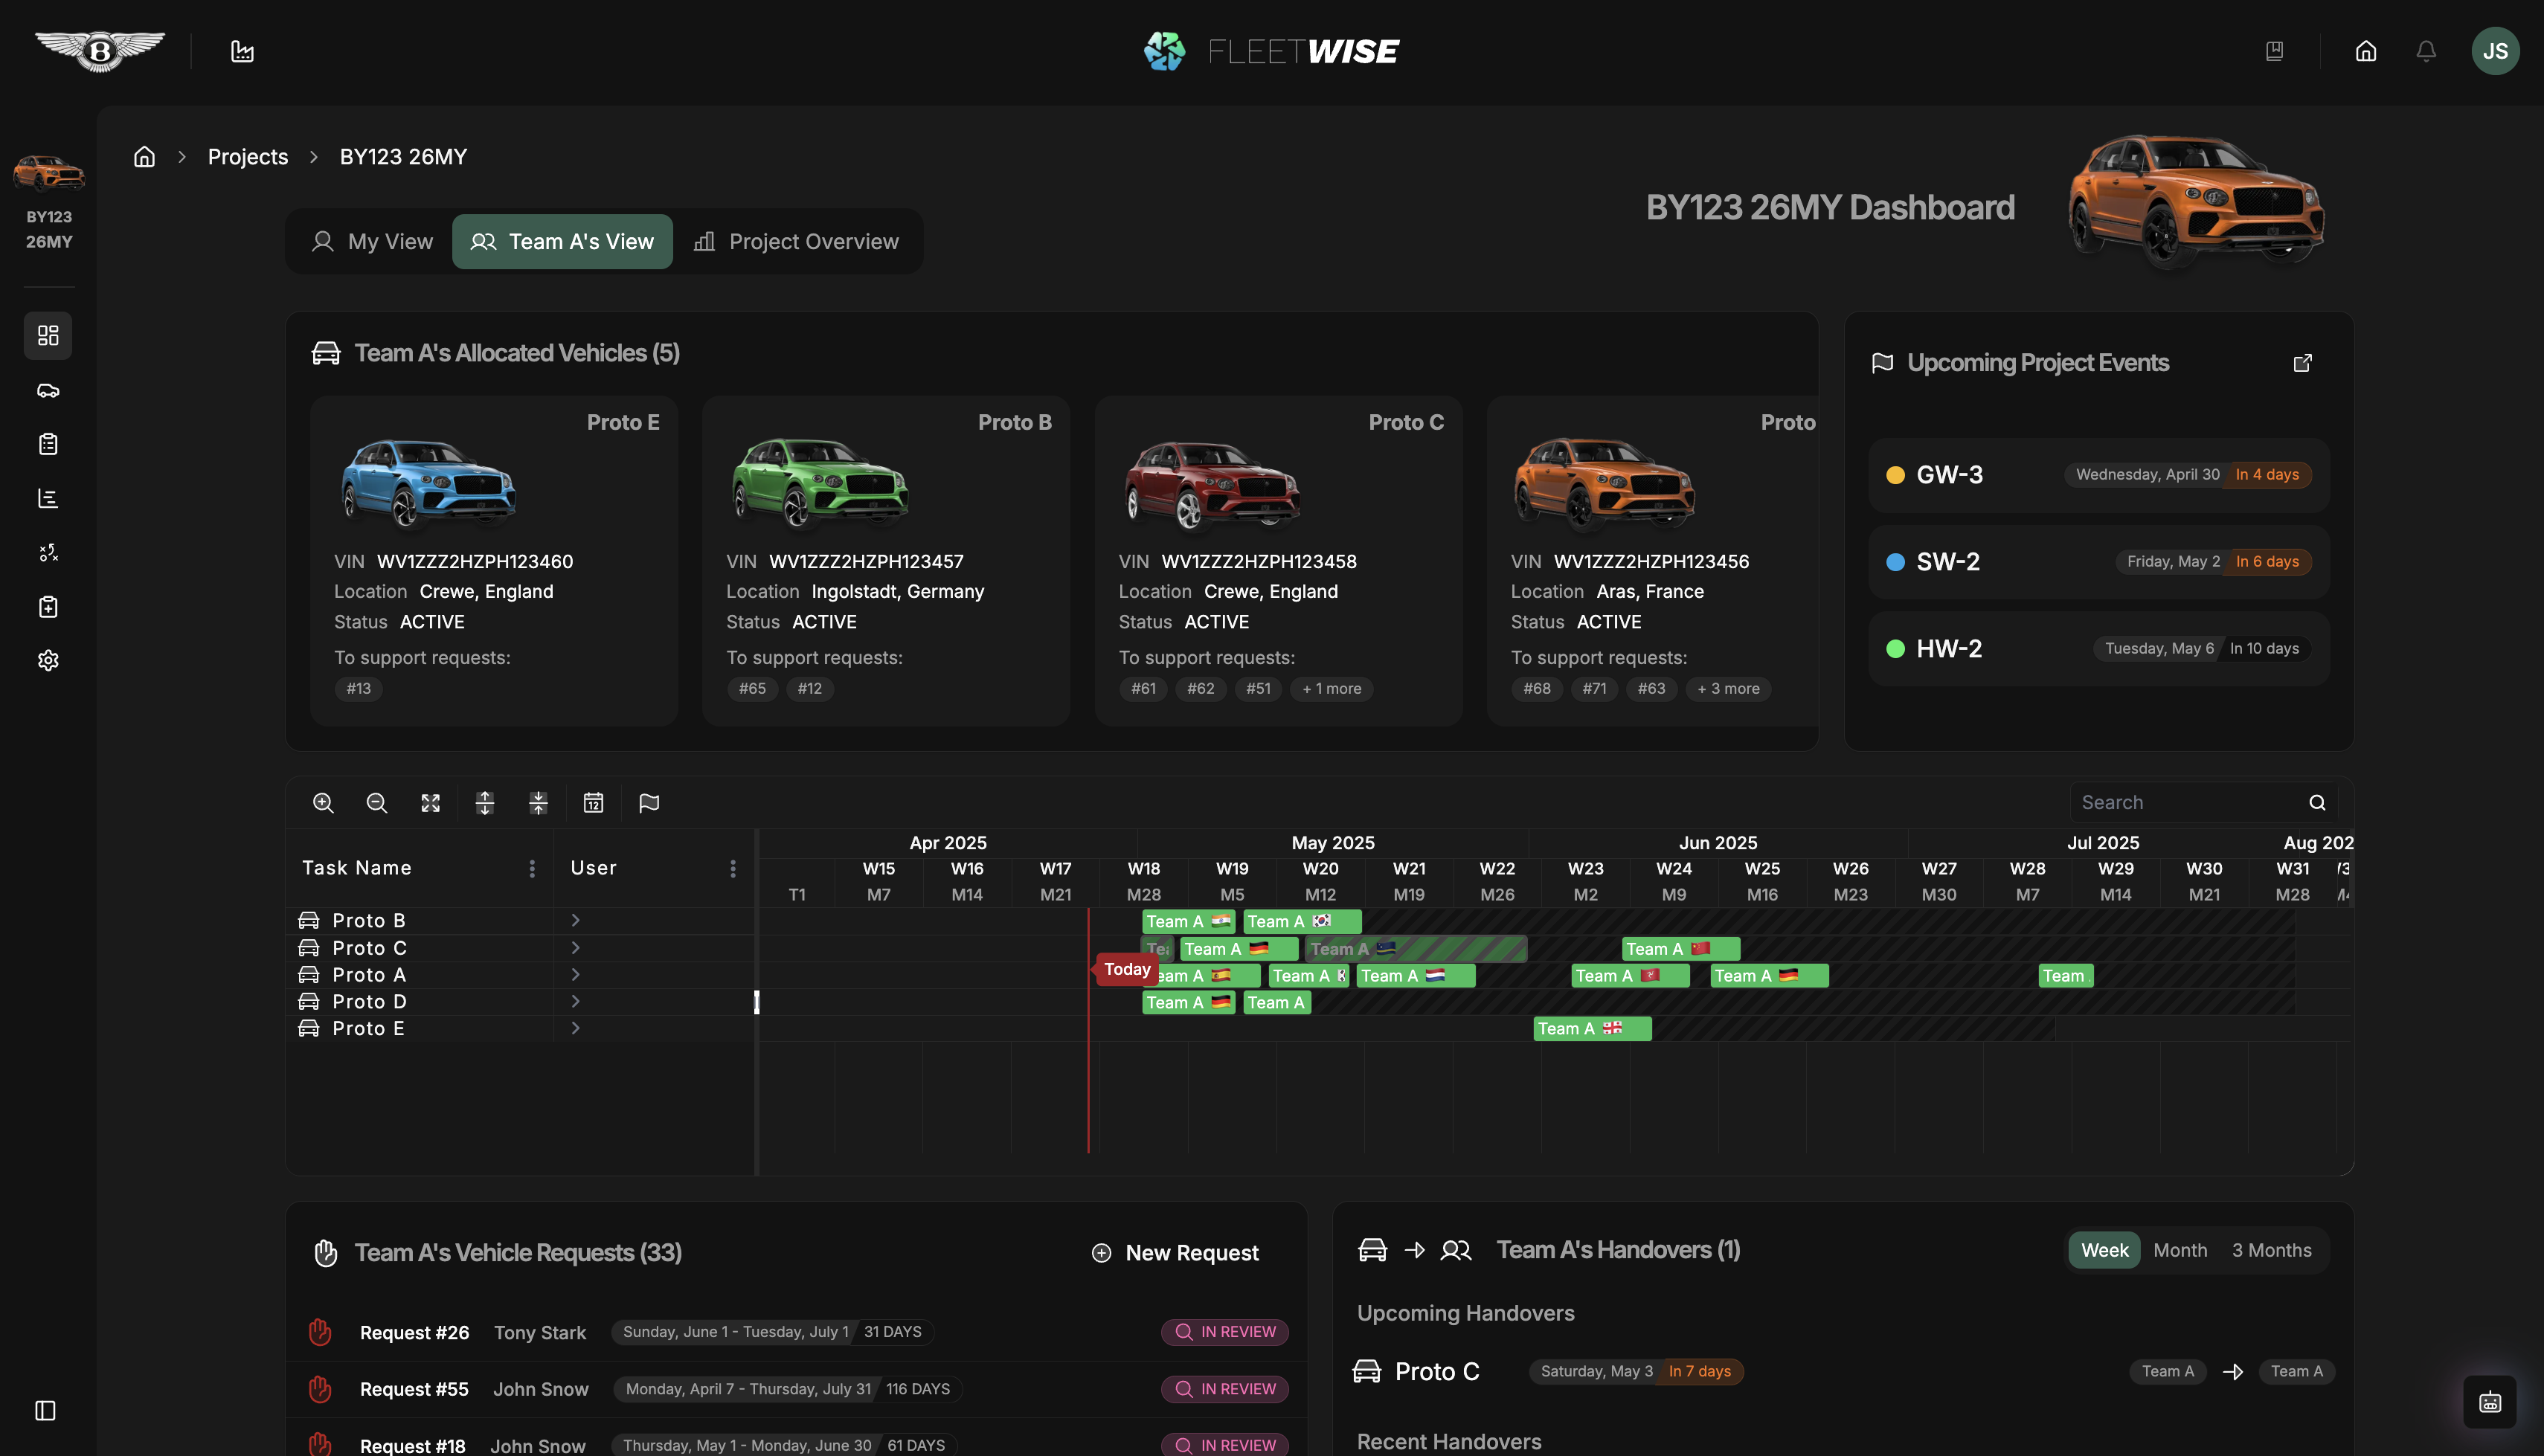
Task: Expand the Proto A Gantt row
Action: 576,974
